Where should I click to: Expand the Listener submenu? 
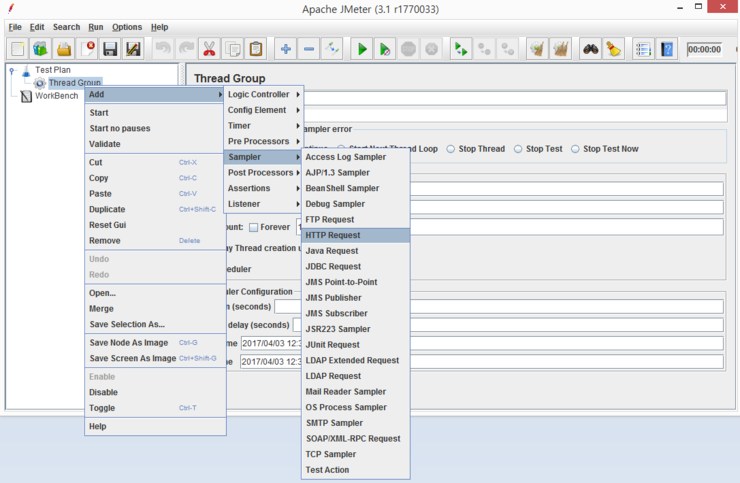[x=264, y=204]
